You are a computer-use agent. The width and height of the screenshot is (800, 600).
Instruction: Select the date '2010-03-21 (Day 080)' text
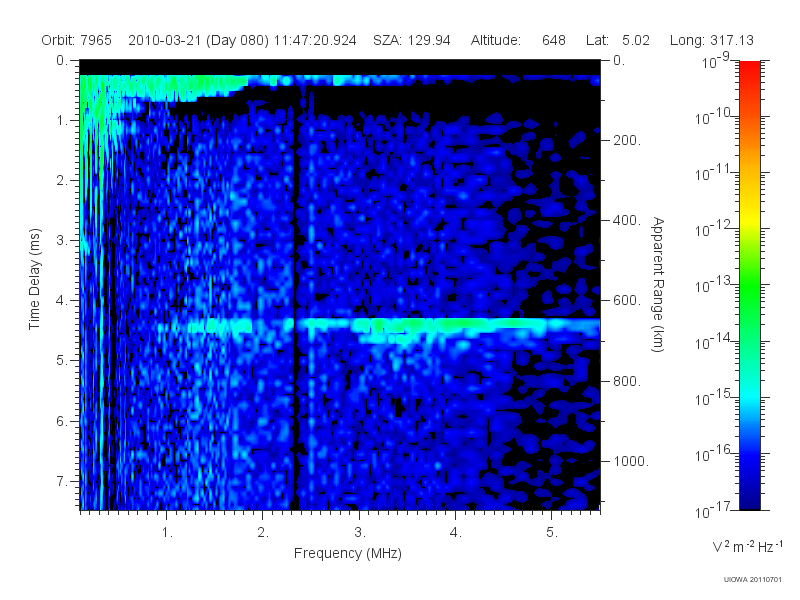198,40
